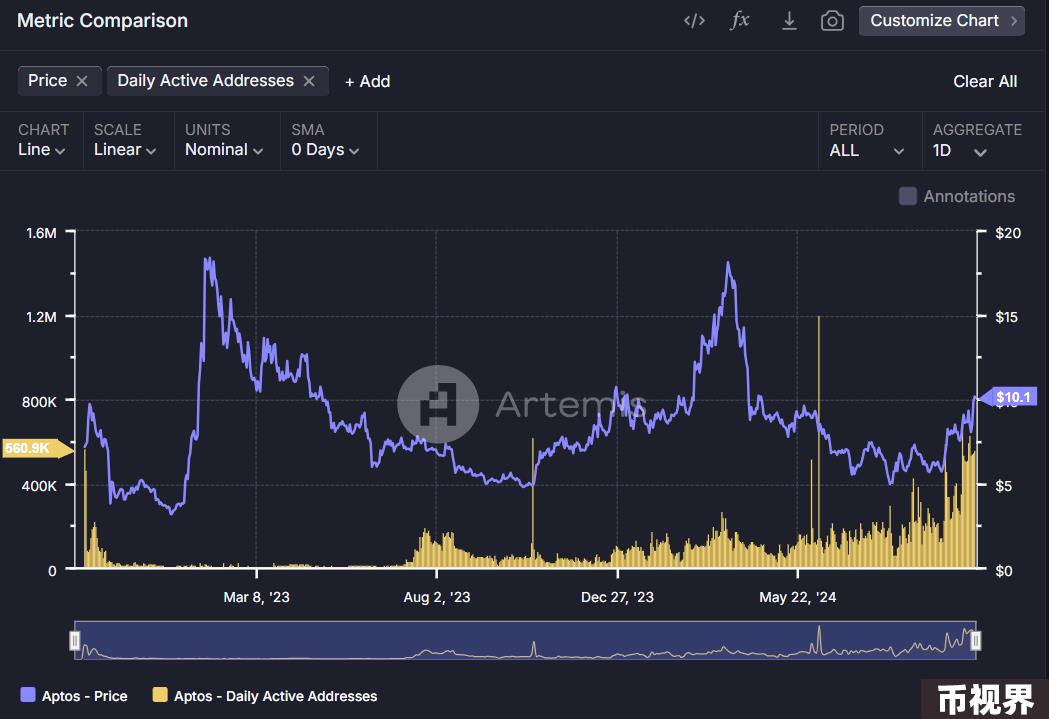Grab the left range navigator handle
Viewport: 1049px width, 719px height.
point(75,641)
